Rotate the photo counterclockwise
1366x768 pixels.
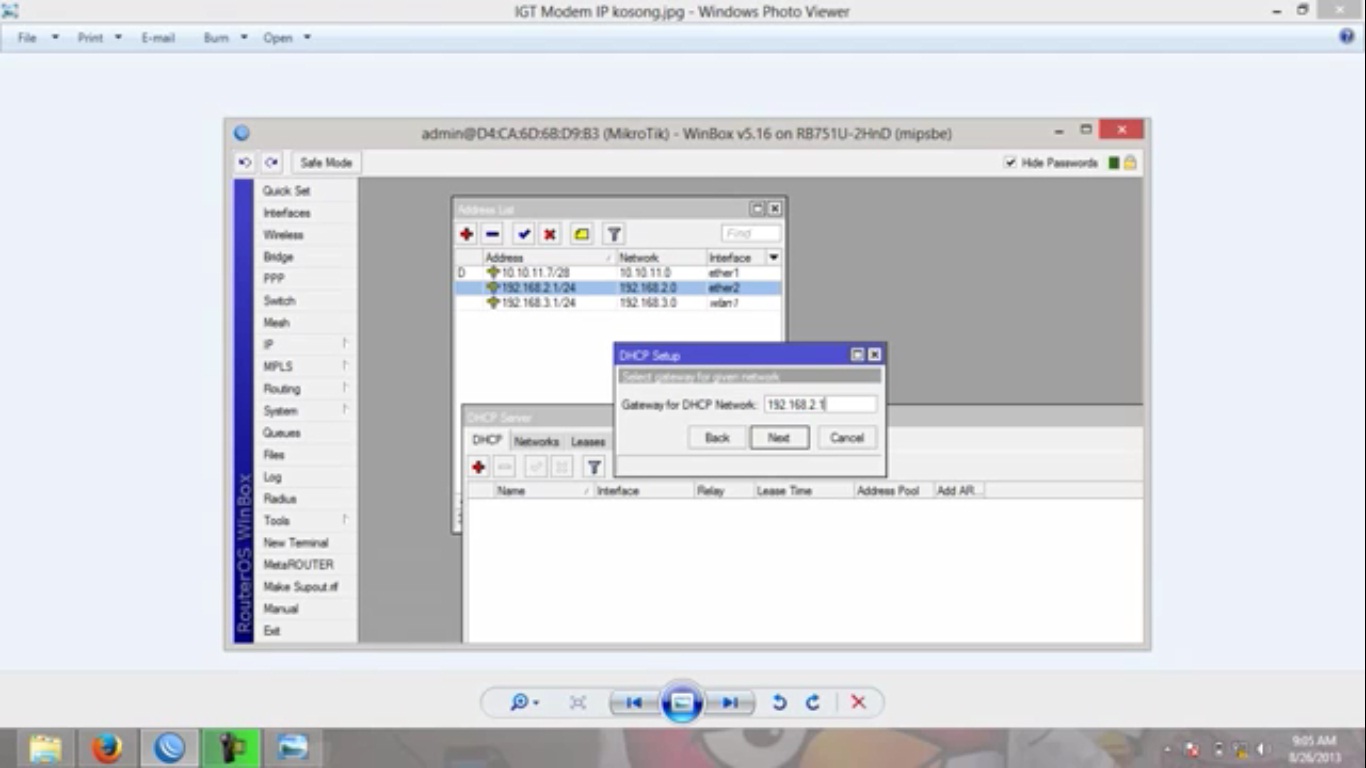click(779, 703)
